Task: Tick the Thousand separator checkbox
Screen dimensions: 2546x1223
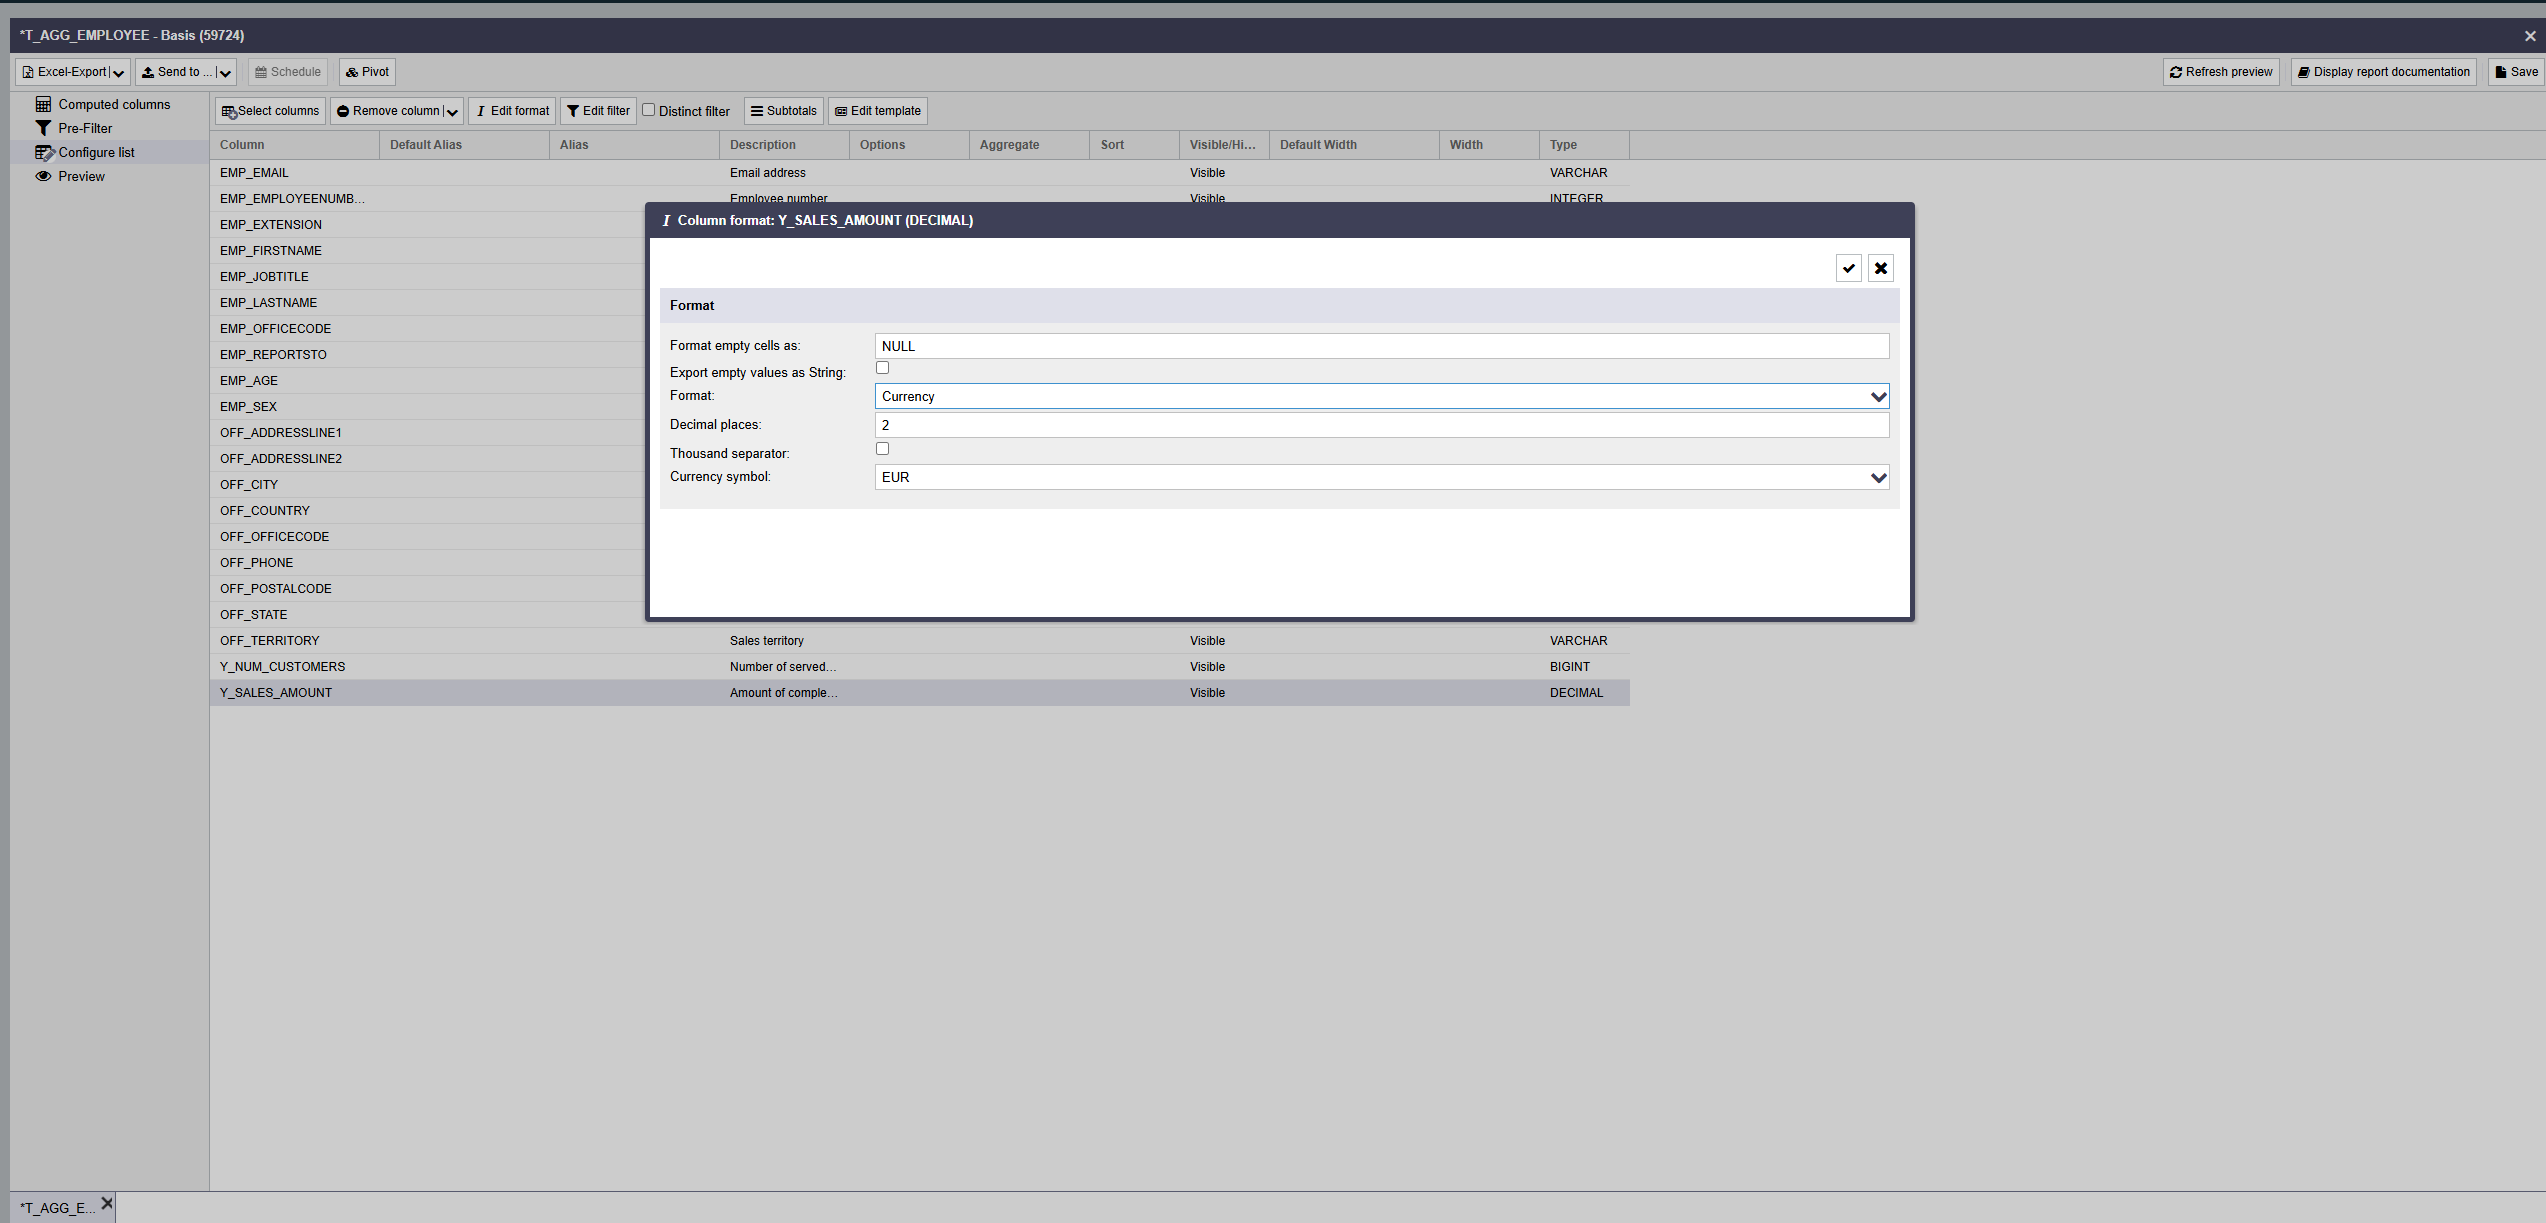Action: tap(882, 449)
